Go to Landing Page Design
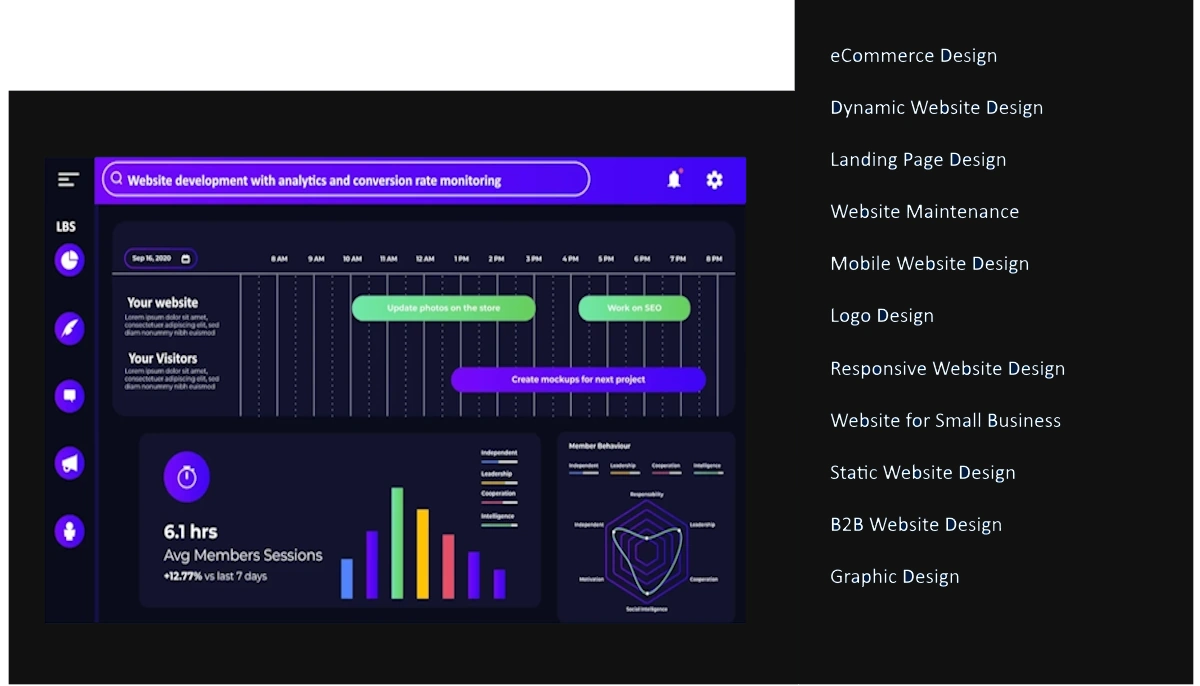The width and height of the screenshot is (1200, 686). pyautogui.click(x=918, y=160)
